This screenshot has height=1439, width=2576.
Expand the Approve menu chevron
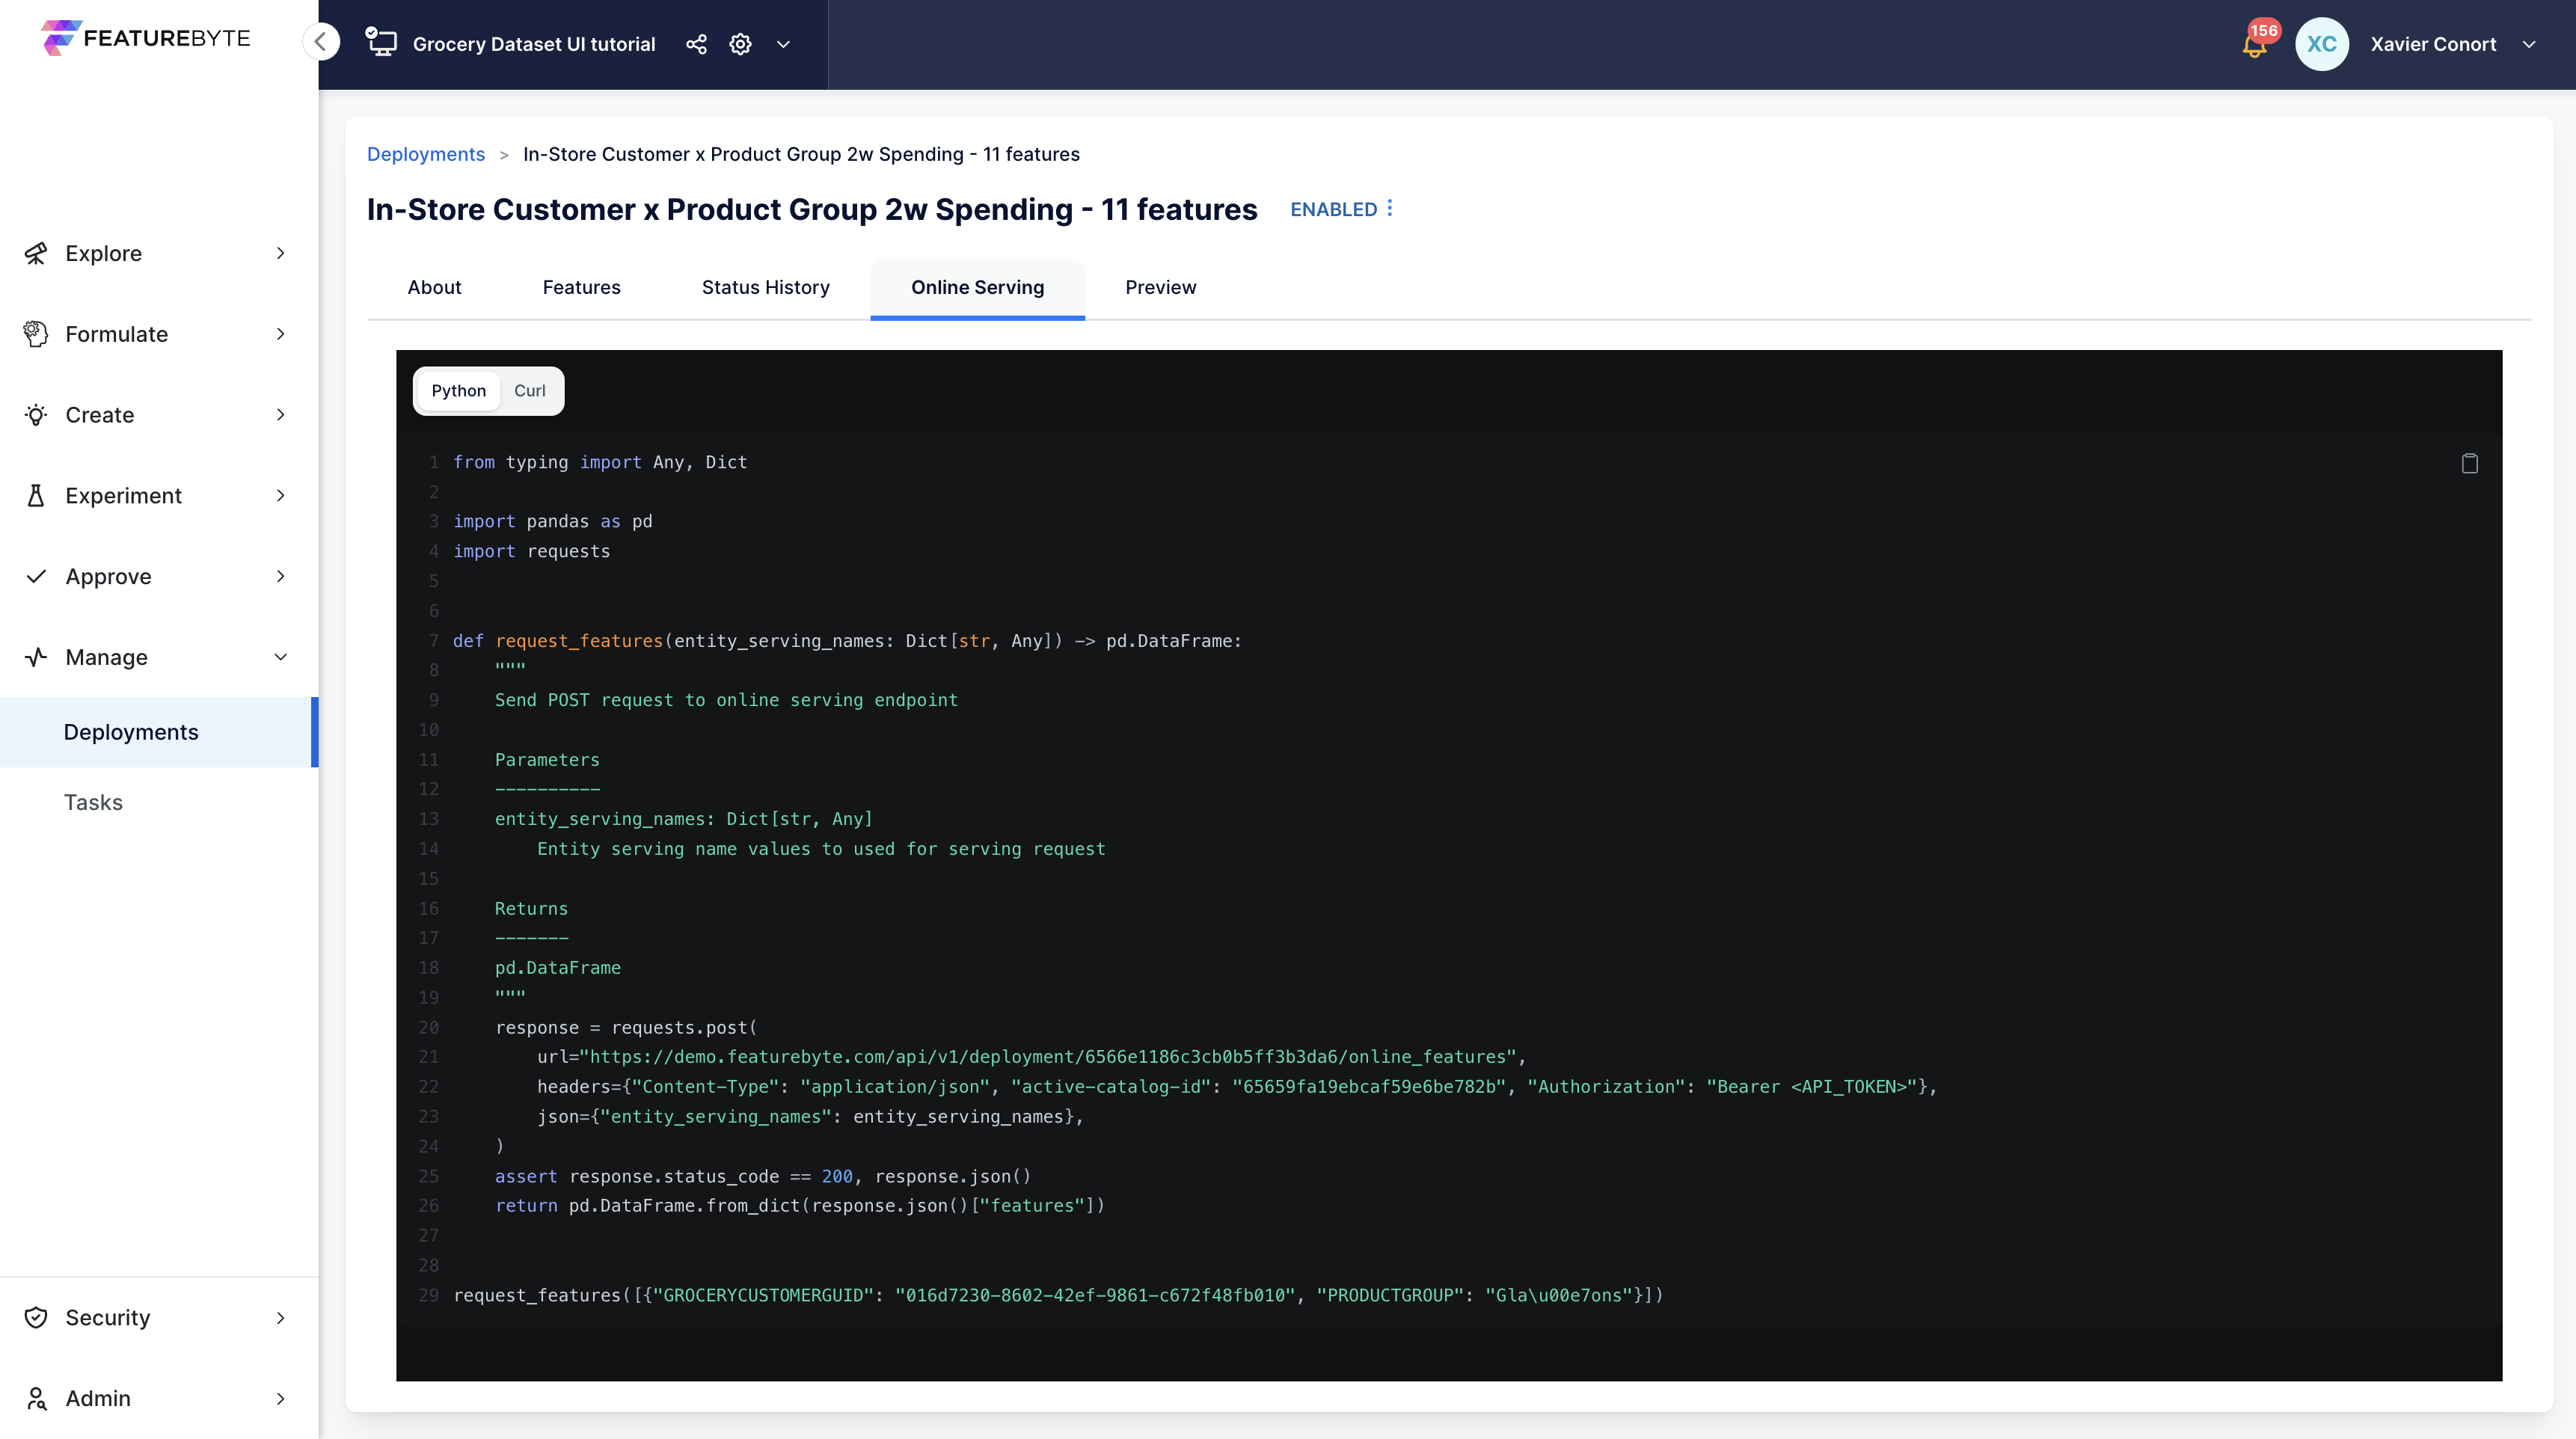[x=281, y=576]
